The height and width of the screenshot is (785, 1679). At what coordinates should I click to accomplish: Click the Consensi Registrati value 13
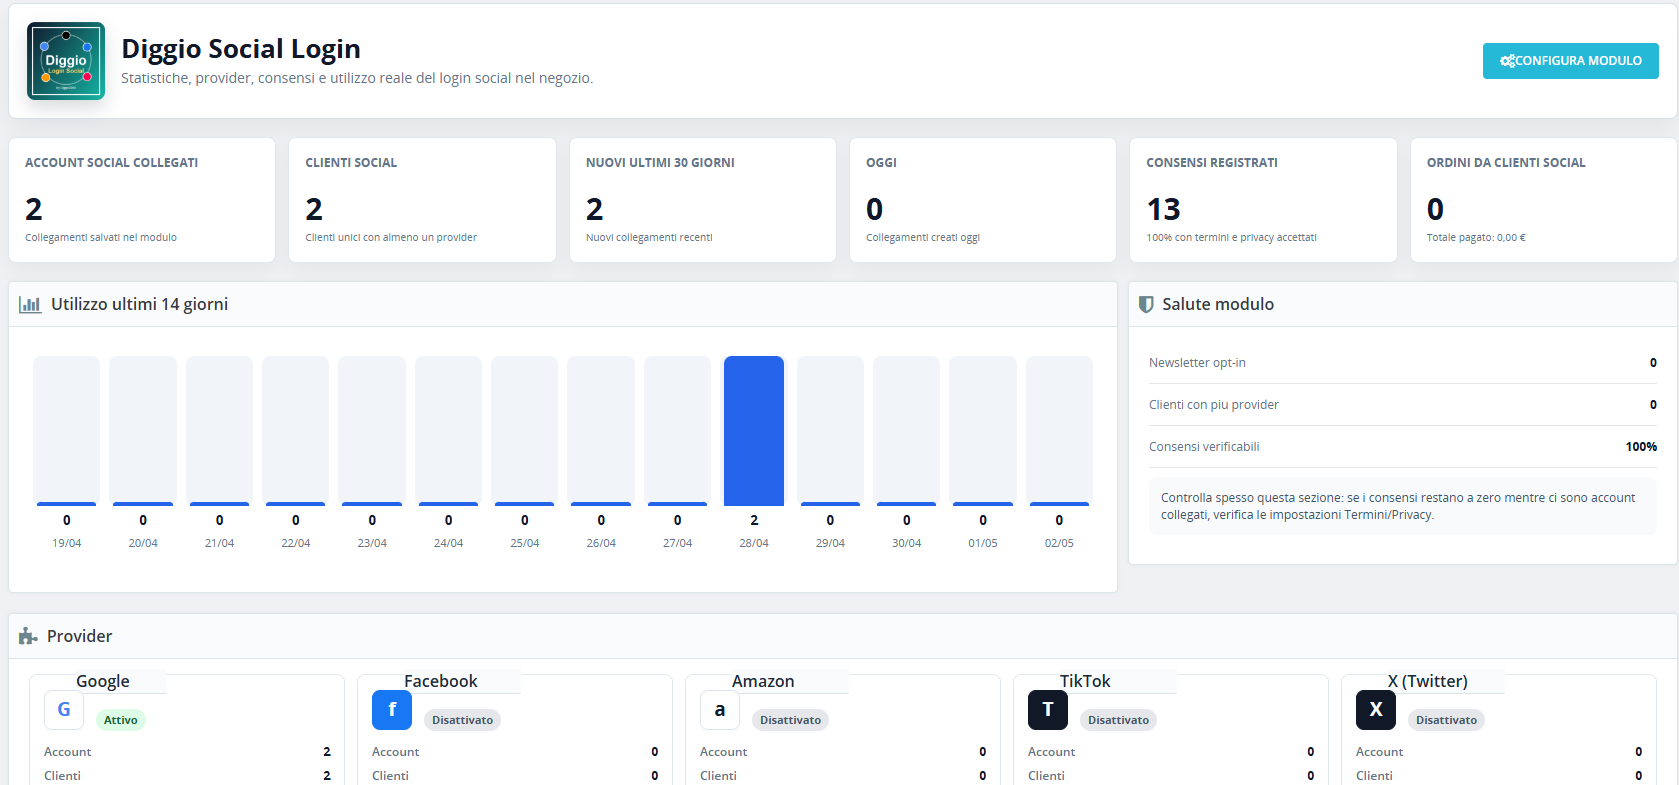(1163, 209)
